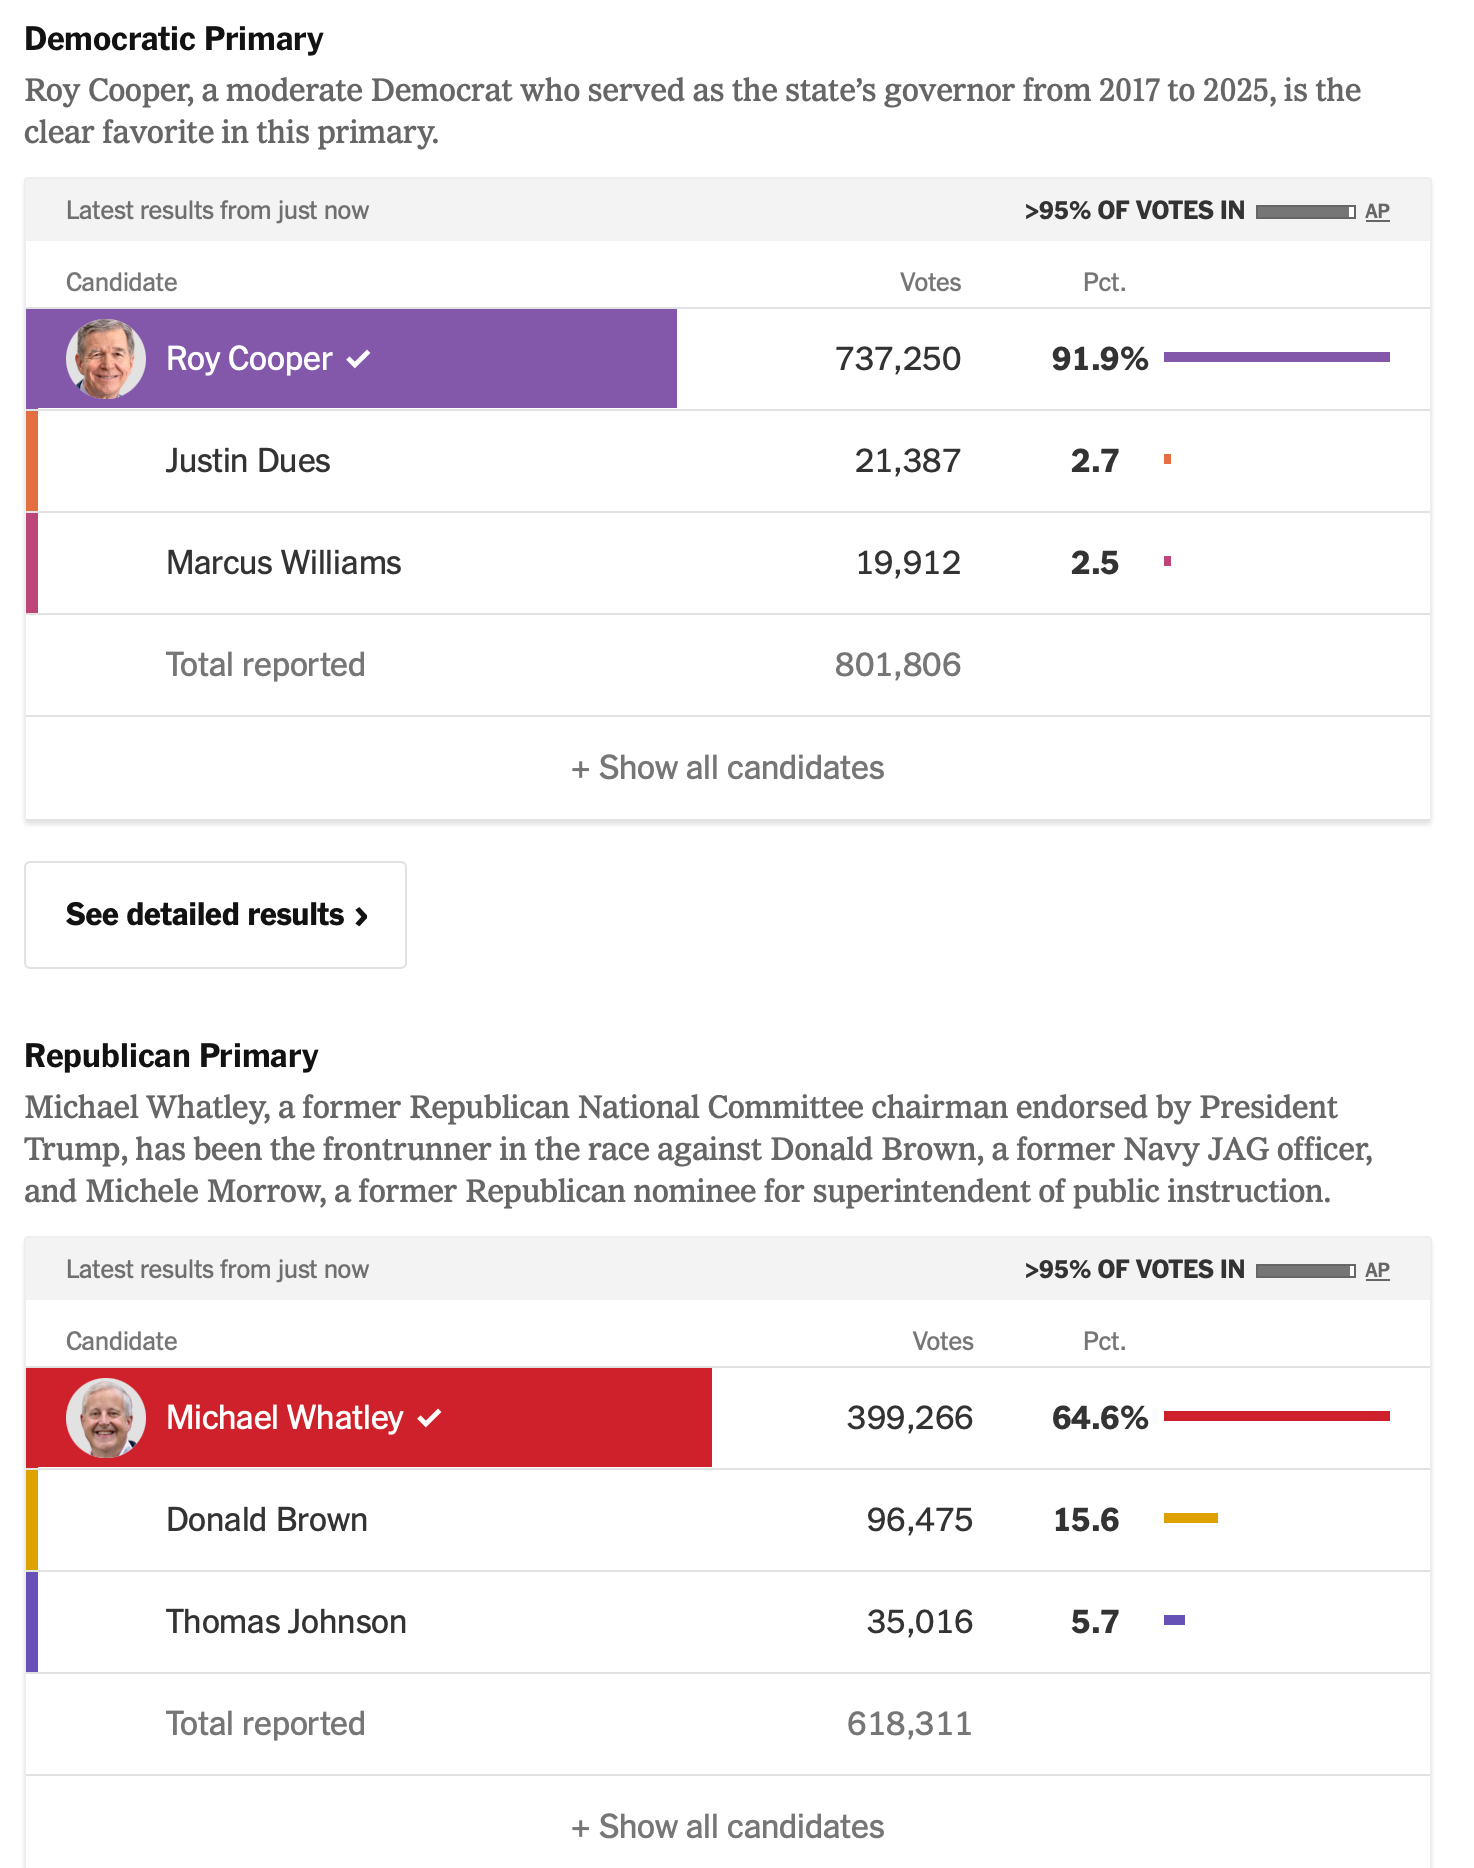Image resolution: width=1474 pixels, height=1868 pixels.
Task: Click Michael Whatley's portrait photo
Action: coord(105,1417)
